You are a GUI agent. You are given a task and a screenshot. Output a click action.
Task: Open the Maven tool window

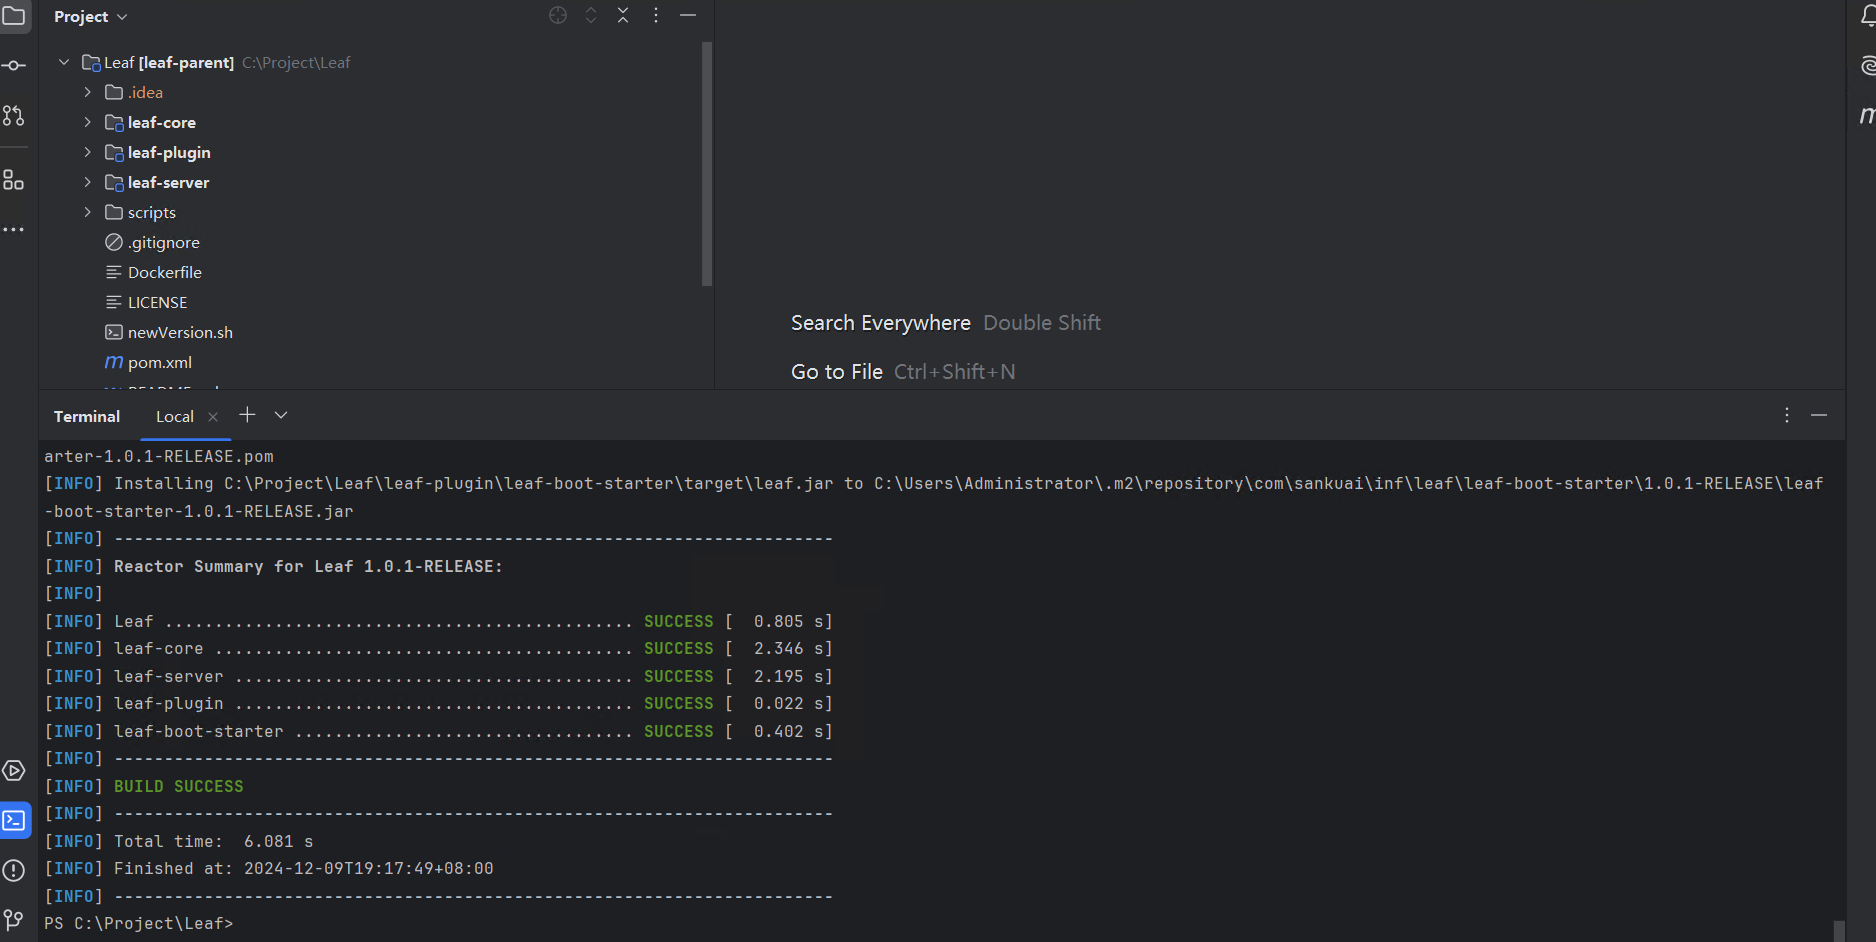click(x=1866, y=116)
